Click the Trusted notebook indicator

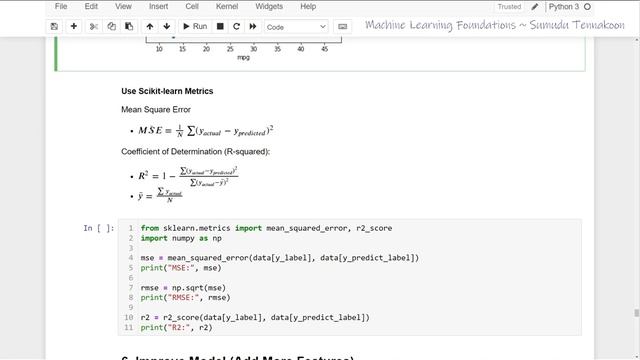click(509, 7)
